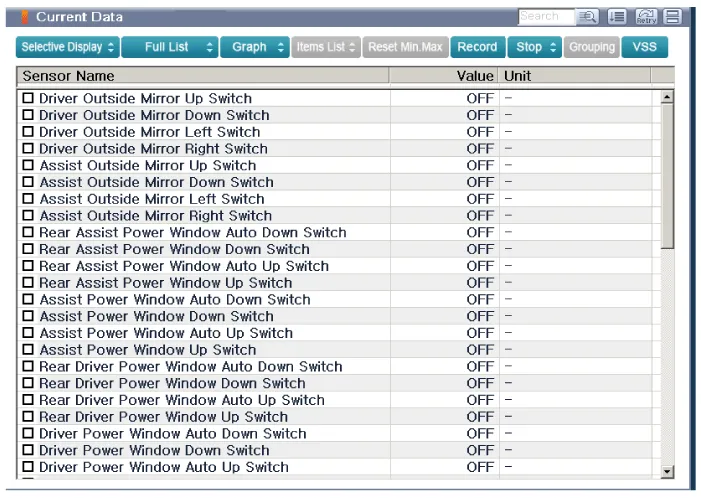701x498 pixels.
Task: Enable Driver Power Window Auto Down Switch
Action: pos(29,434)
